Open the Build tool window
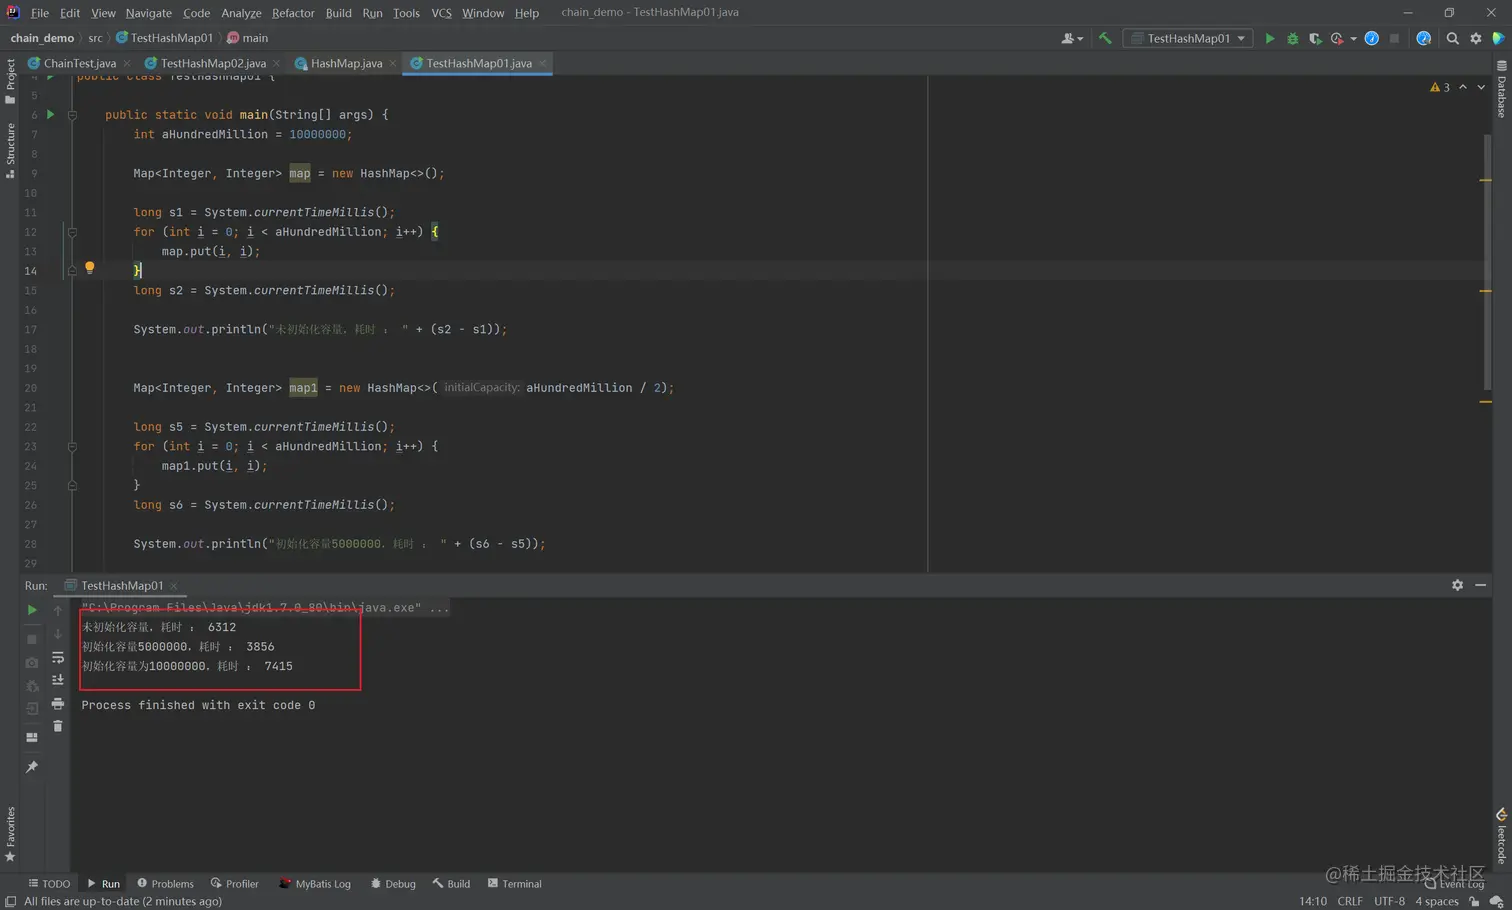1512x910 pixels. point(451,884)
